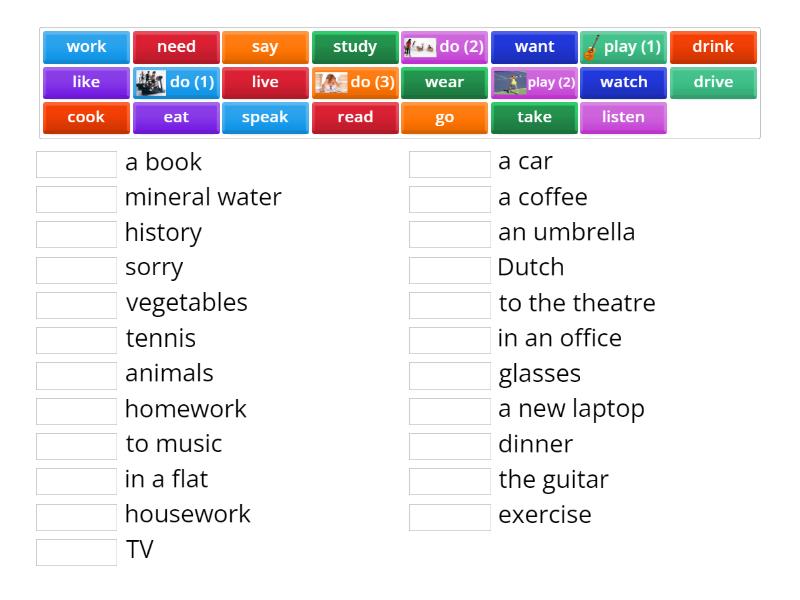Select the 'play (2)' tile with sports image
Screen dimensions: 800x600
coord(533,83)
